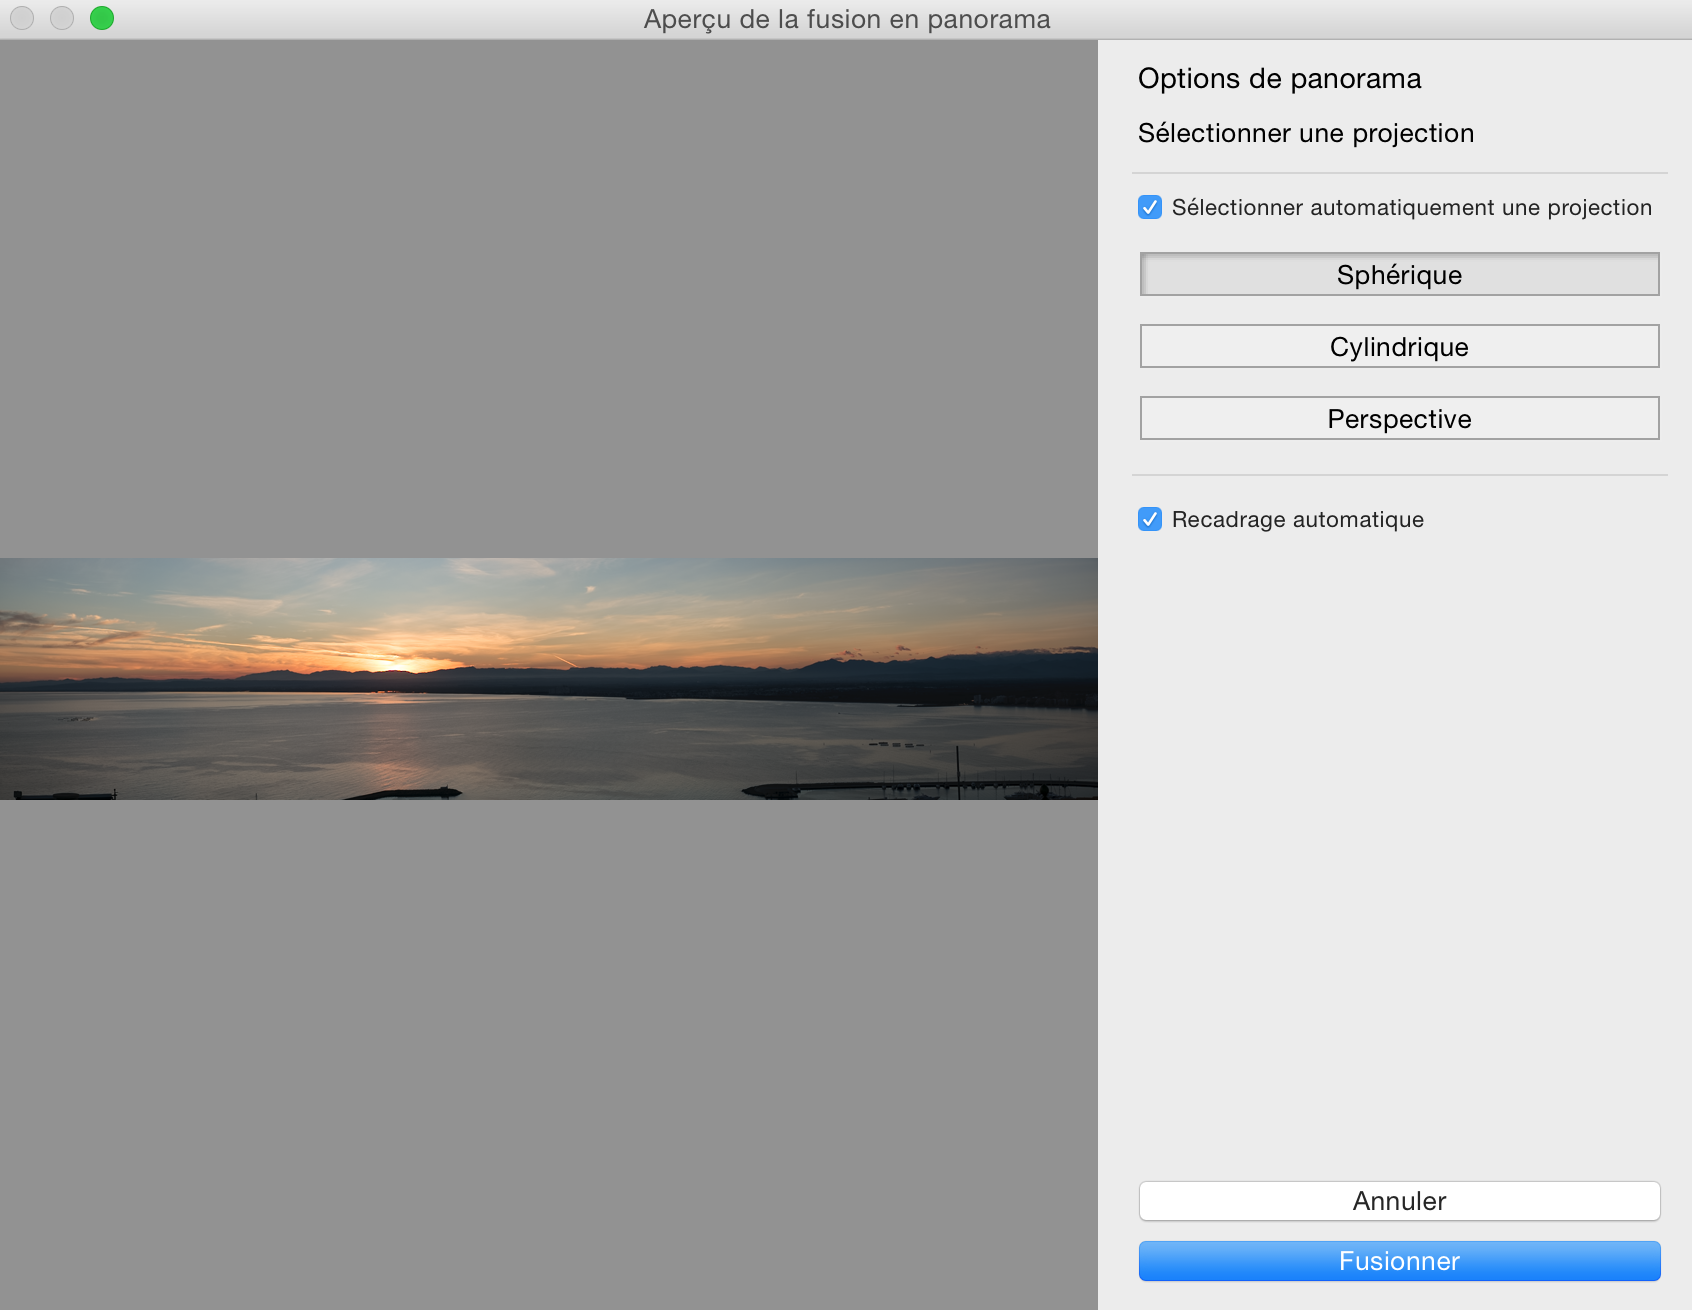1692x1310 pixels.
Task: Toggle the Recadrage automatique checkbox
Action: (x=1150, y=519)
